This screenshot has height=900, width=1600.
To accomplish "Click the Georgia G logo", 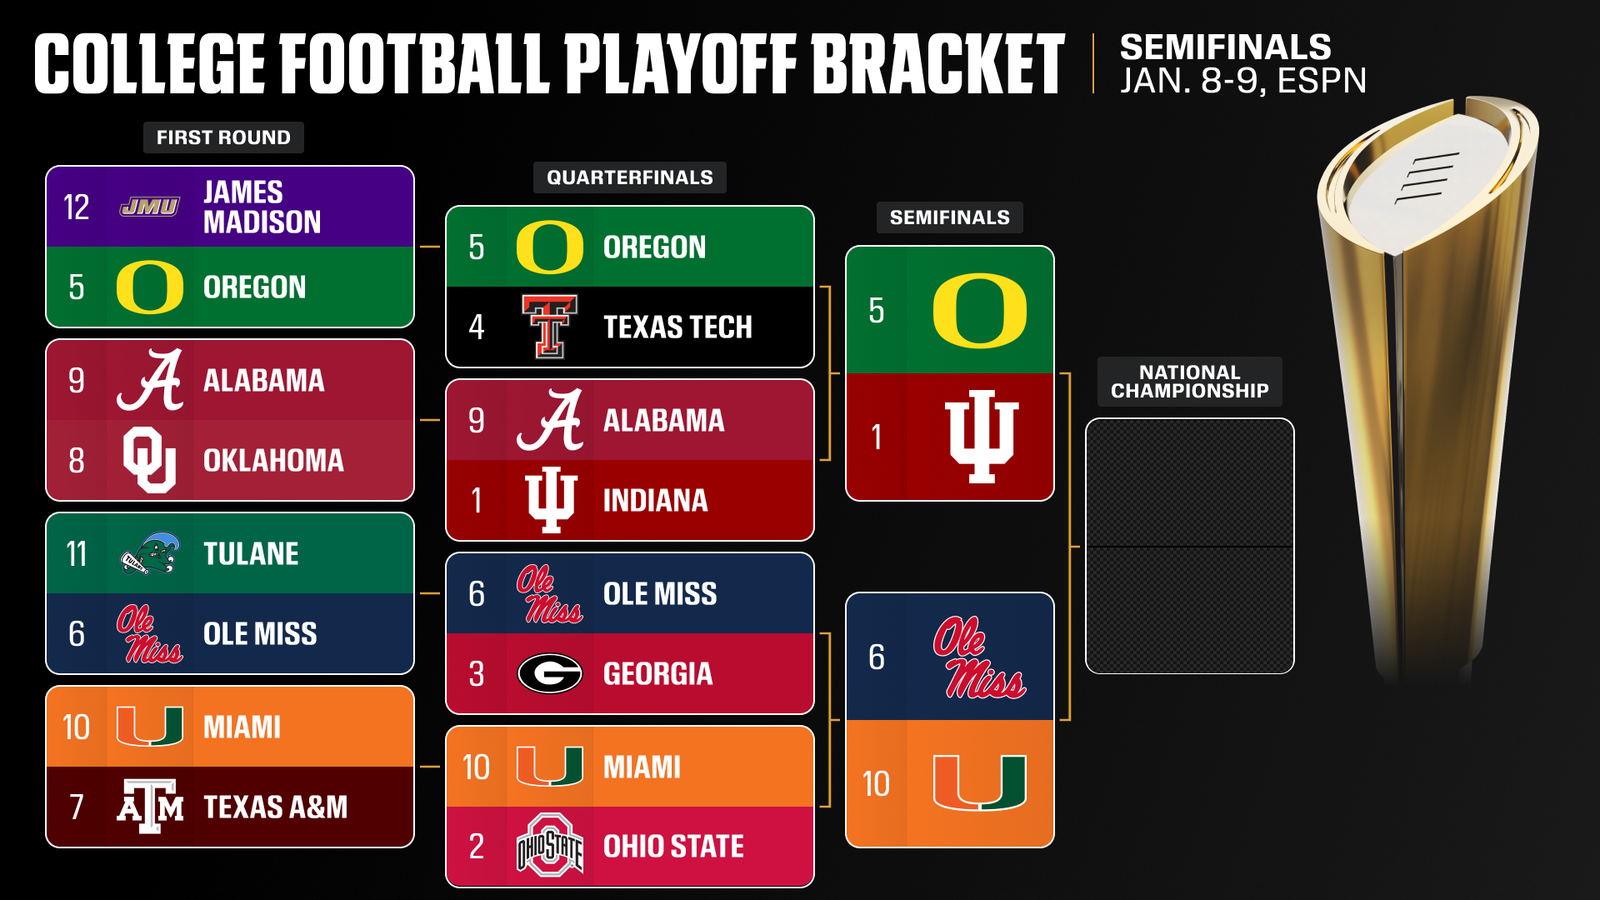I will click(x=549, y=673).
